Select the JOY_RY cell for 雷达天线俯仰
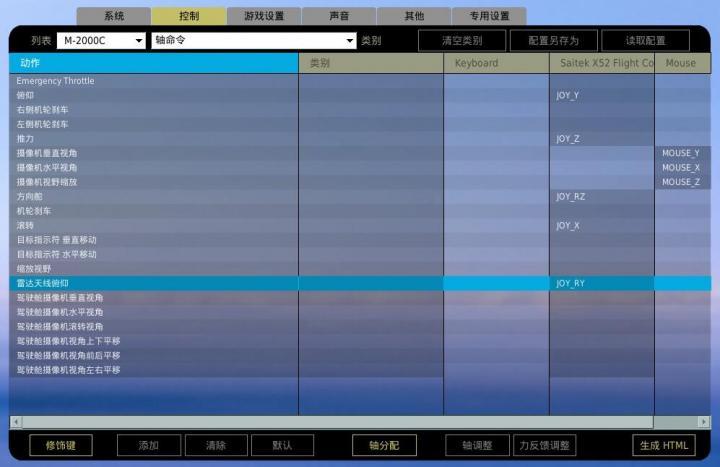Screen dimensions: 720x467 [601, 284]
